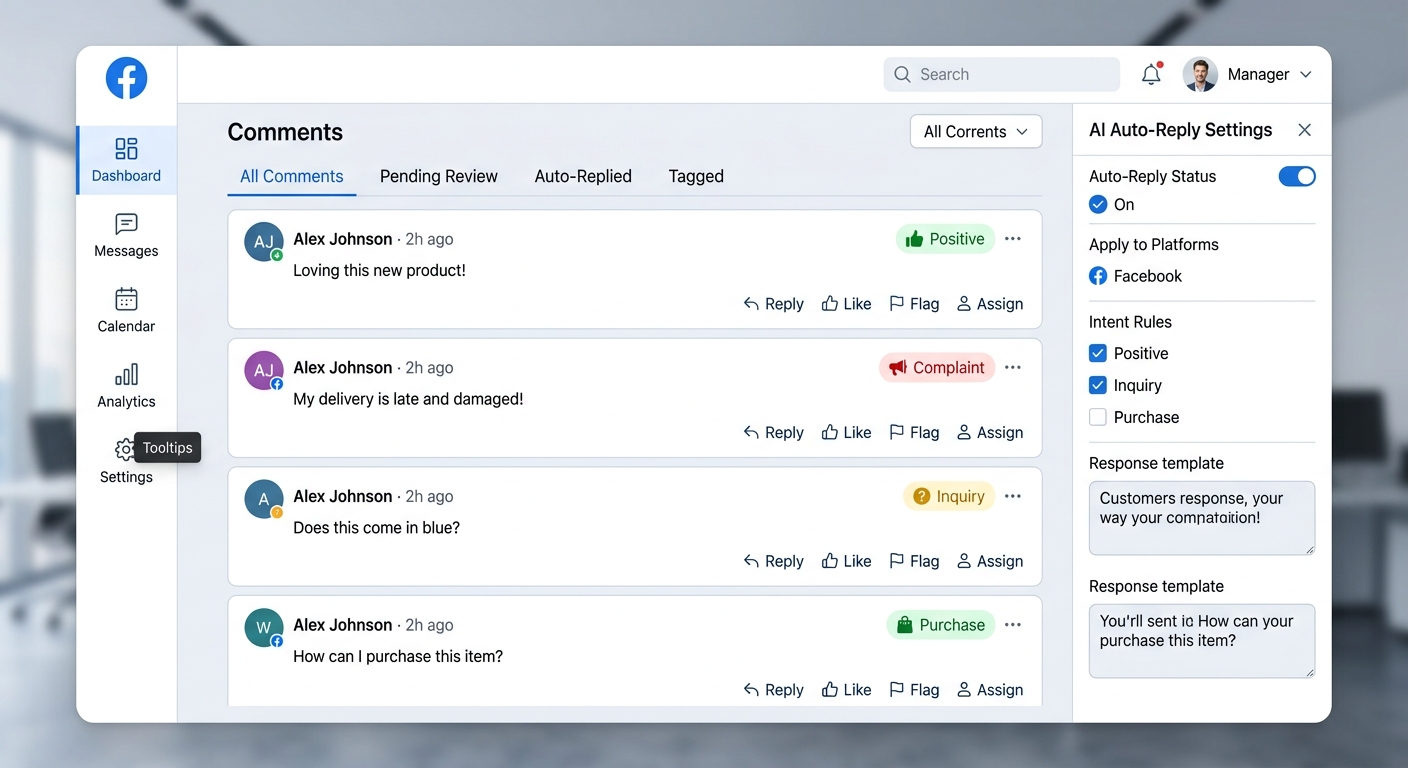Uncheck the Inquiry intent rule

click(1098, 386)
